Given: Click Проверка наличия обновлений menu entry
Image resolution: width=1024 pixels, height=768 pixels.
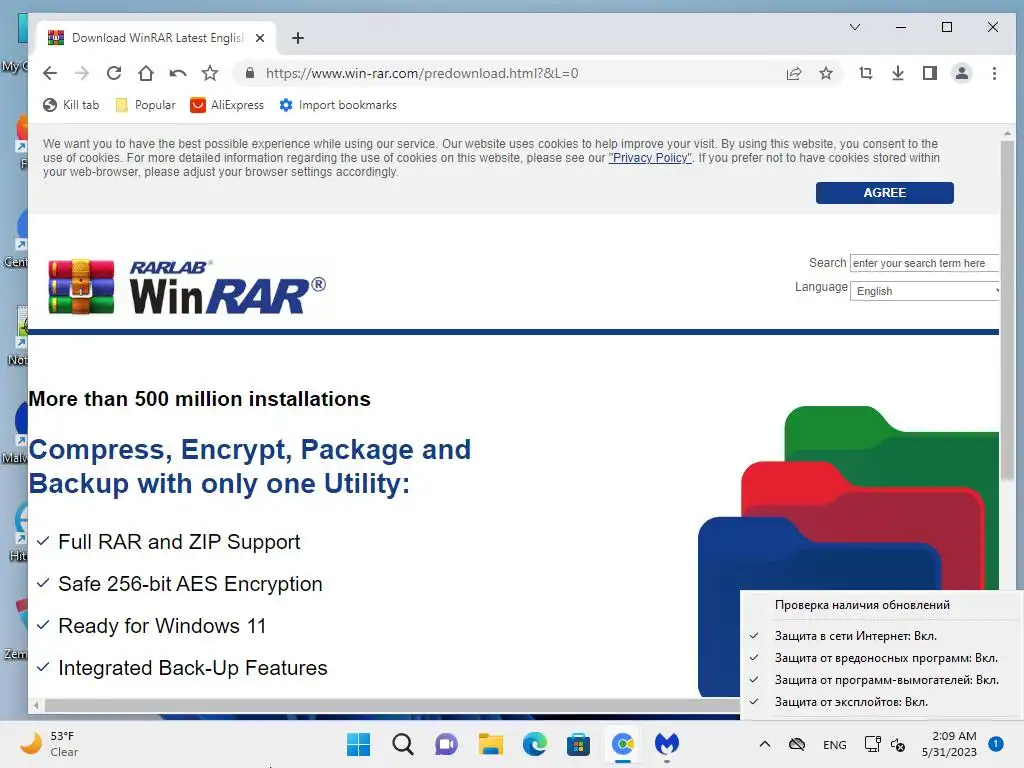Looking at the screenshot, I should click(862, 605).
